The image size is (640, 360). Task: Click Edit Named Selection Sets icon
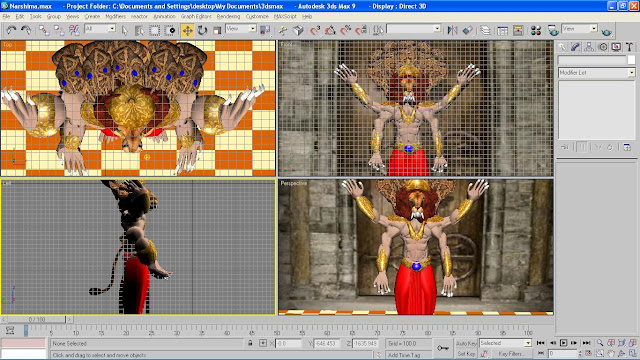coord(378,30)
